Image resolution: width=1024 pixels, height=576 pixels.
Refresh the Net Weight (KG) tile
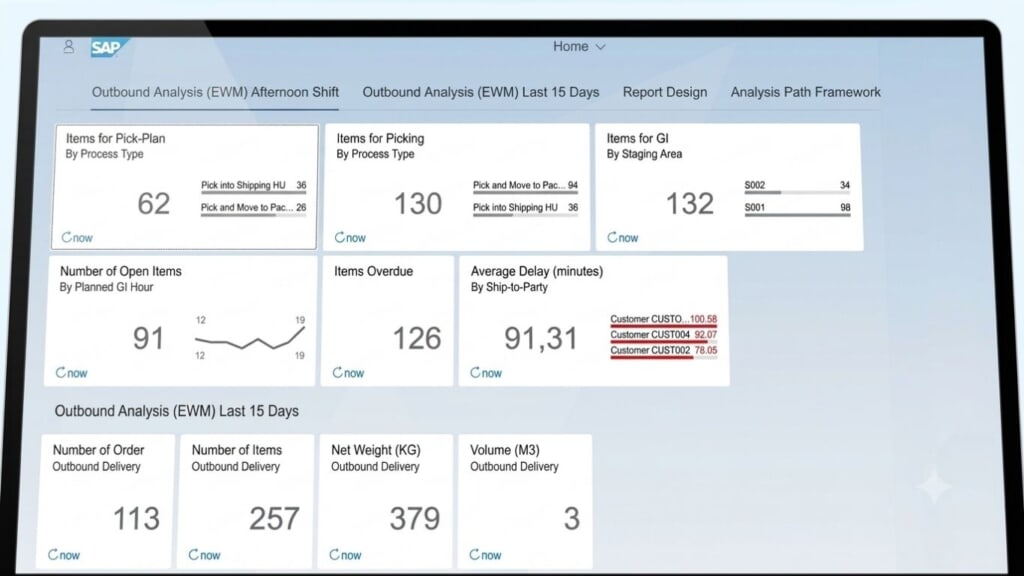(345, 555)
